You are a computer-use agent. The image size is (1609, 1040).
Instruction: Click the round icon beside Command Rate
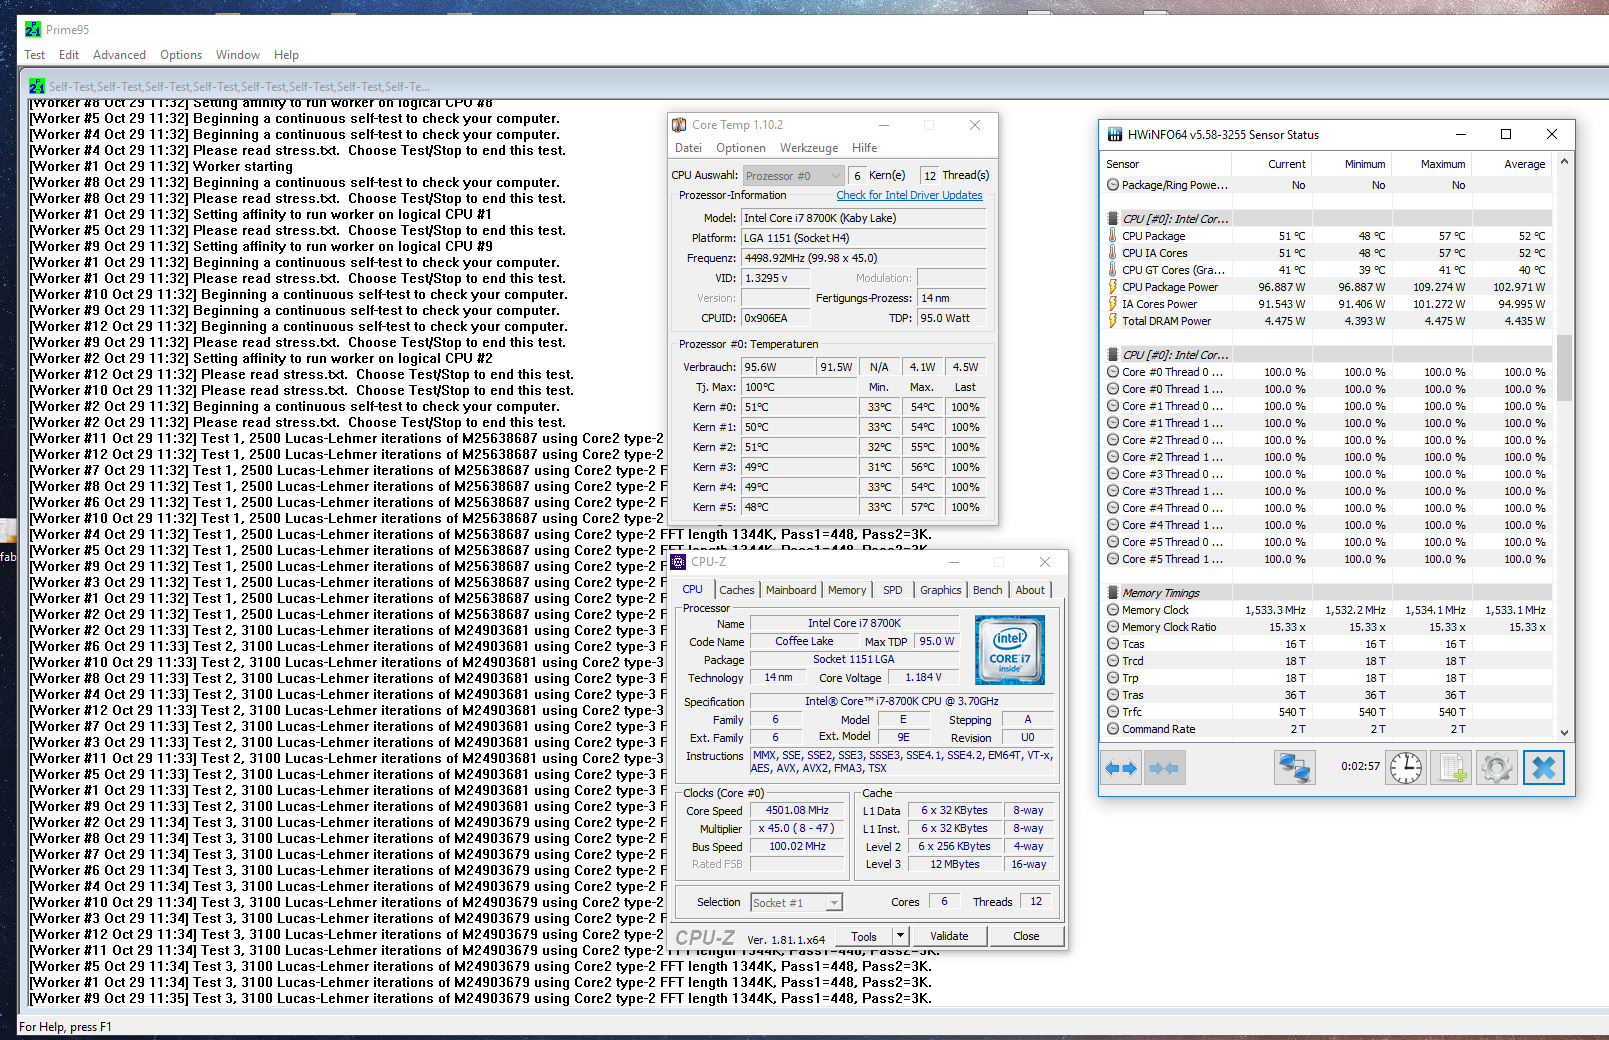[1113, 729]
